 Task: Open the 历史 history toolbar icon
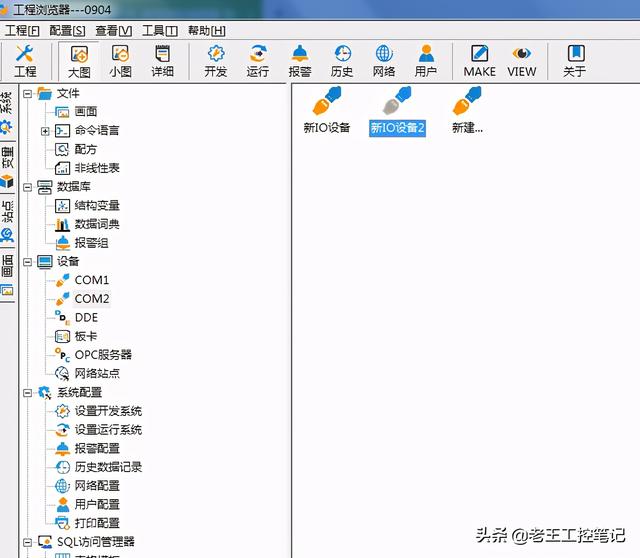tap(342, 61)
